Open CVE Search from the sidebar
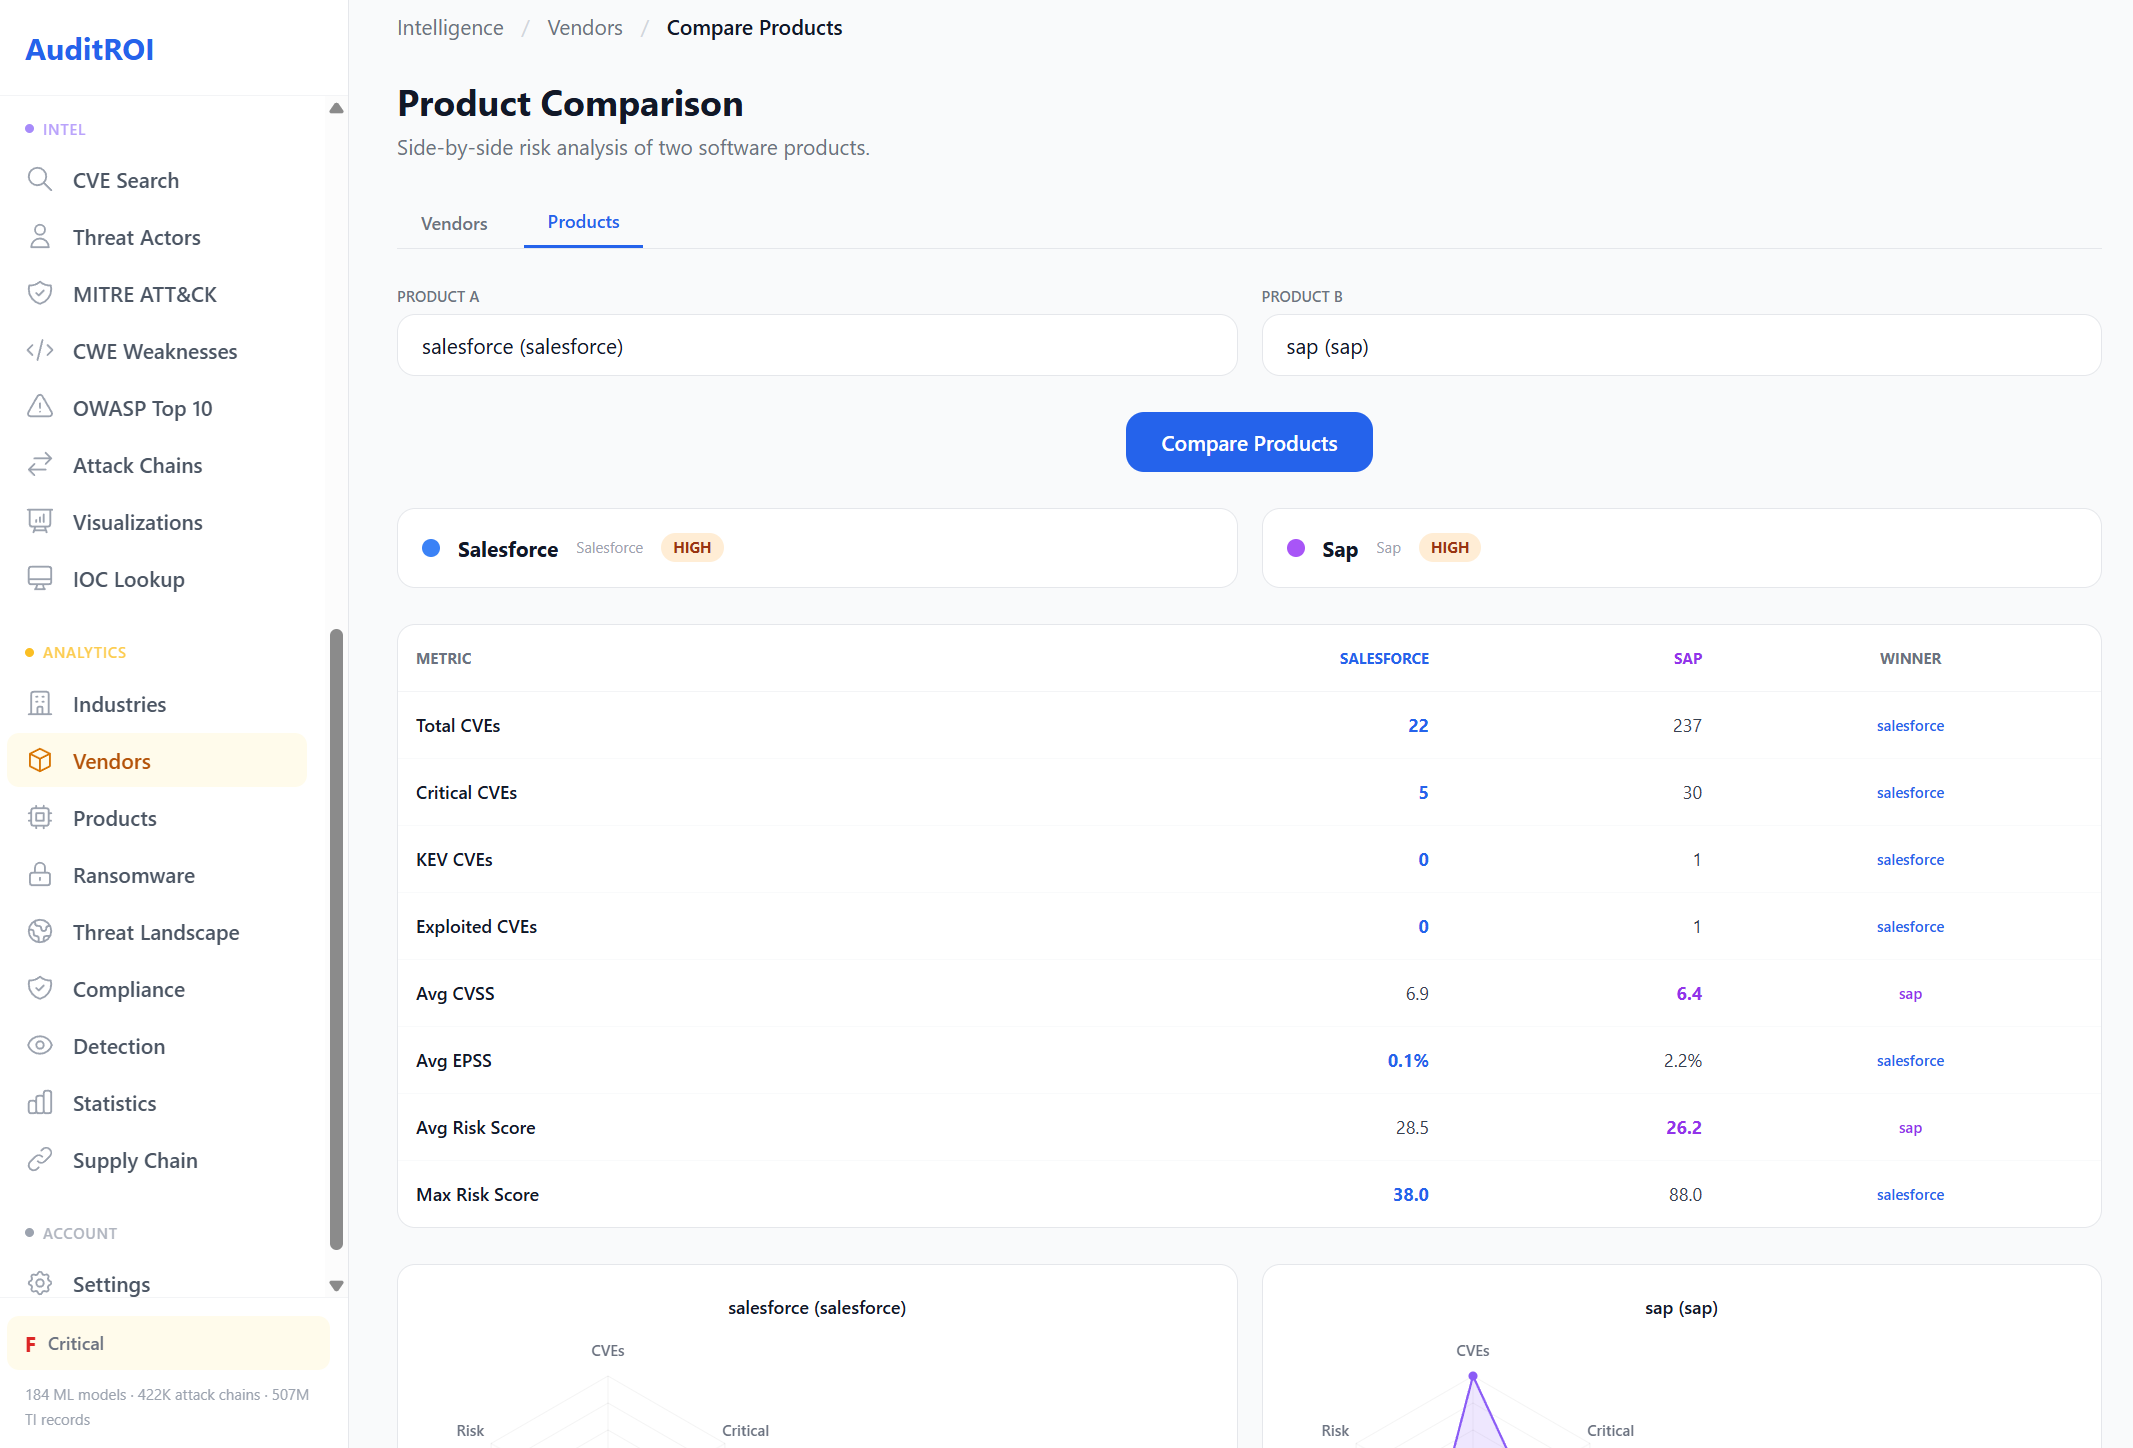 125,180
